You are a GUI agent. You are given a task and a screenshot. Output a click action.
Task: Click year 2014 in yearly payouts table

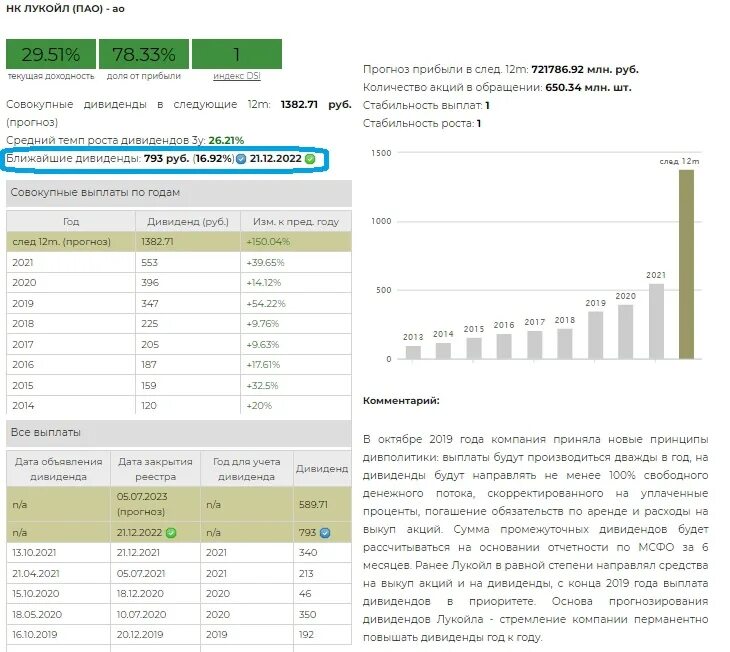point(23,406)
